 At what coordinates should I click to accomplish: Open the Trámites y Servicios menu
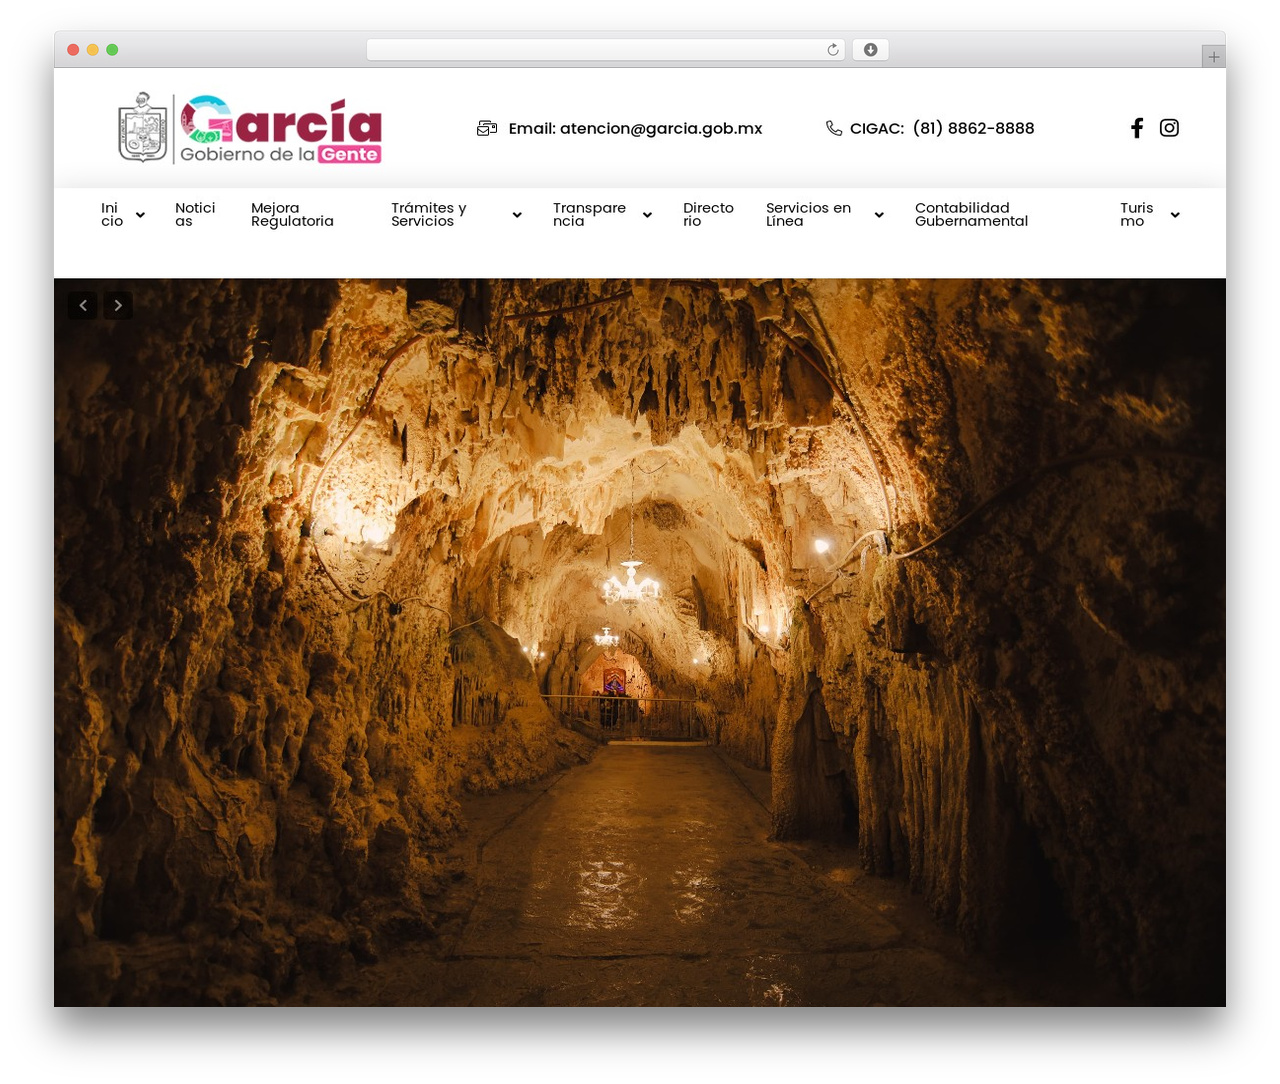(x=429, y=215)
